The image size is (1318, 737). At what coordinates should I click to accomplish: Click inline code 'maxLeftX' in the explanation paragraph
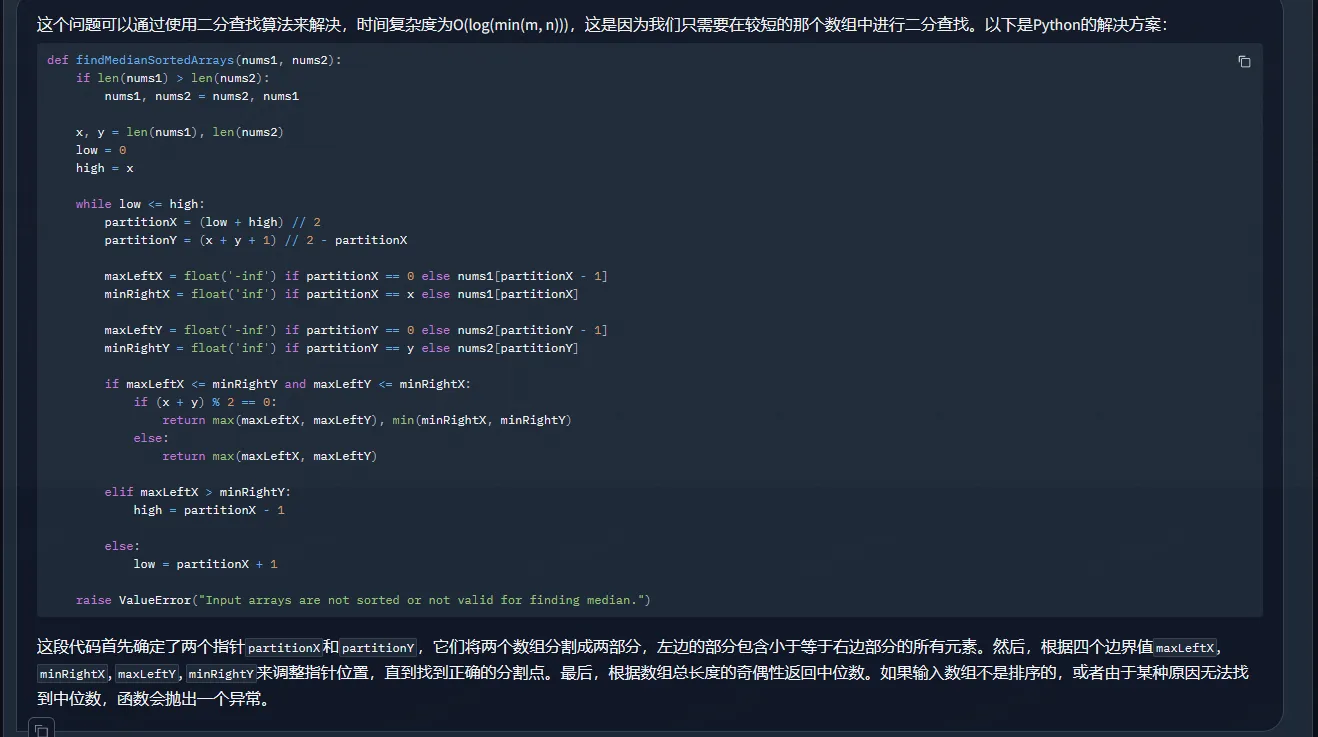click(x=1184, y=648)
